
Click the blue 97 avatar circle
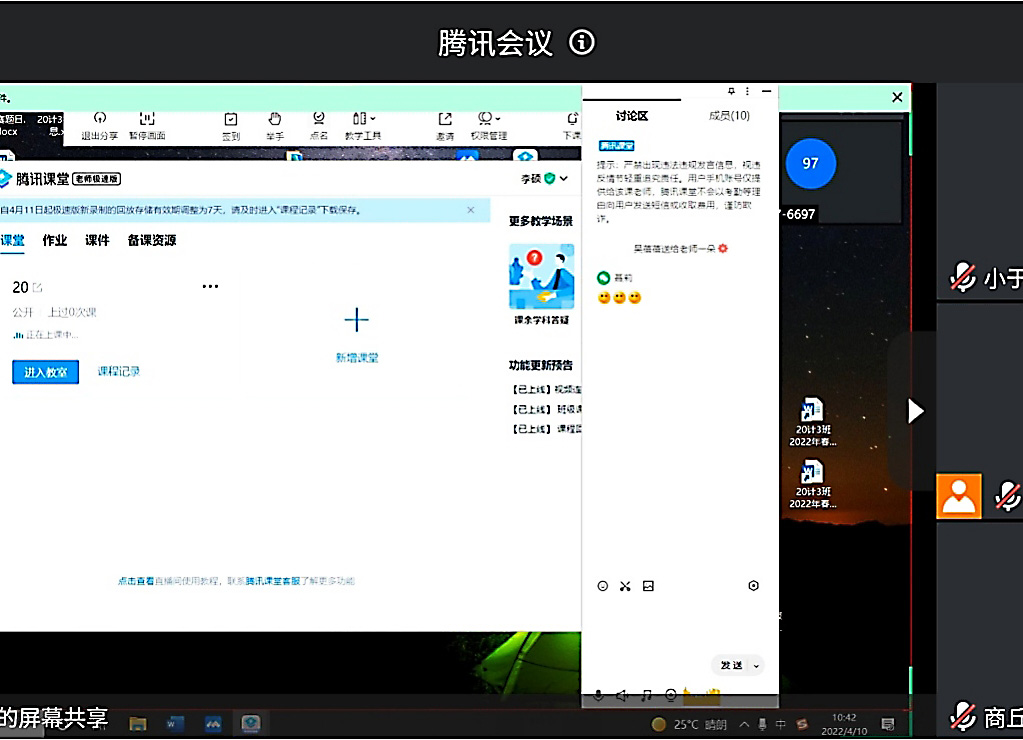pyautogui.click(x=810, y=163)
